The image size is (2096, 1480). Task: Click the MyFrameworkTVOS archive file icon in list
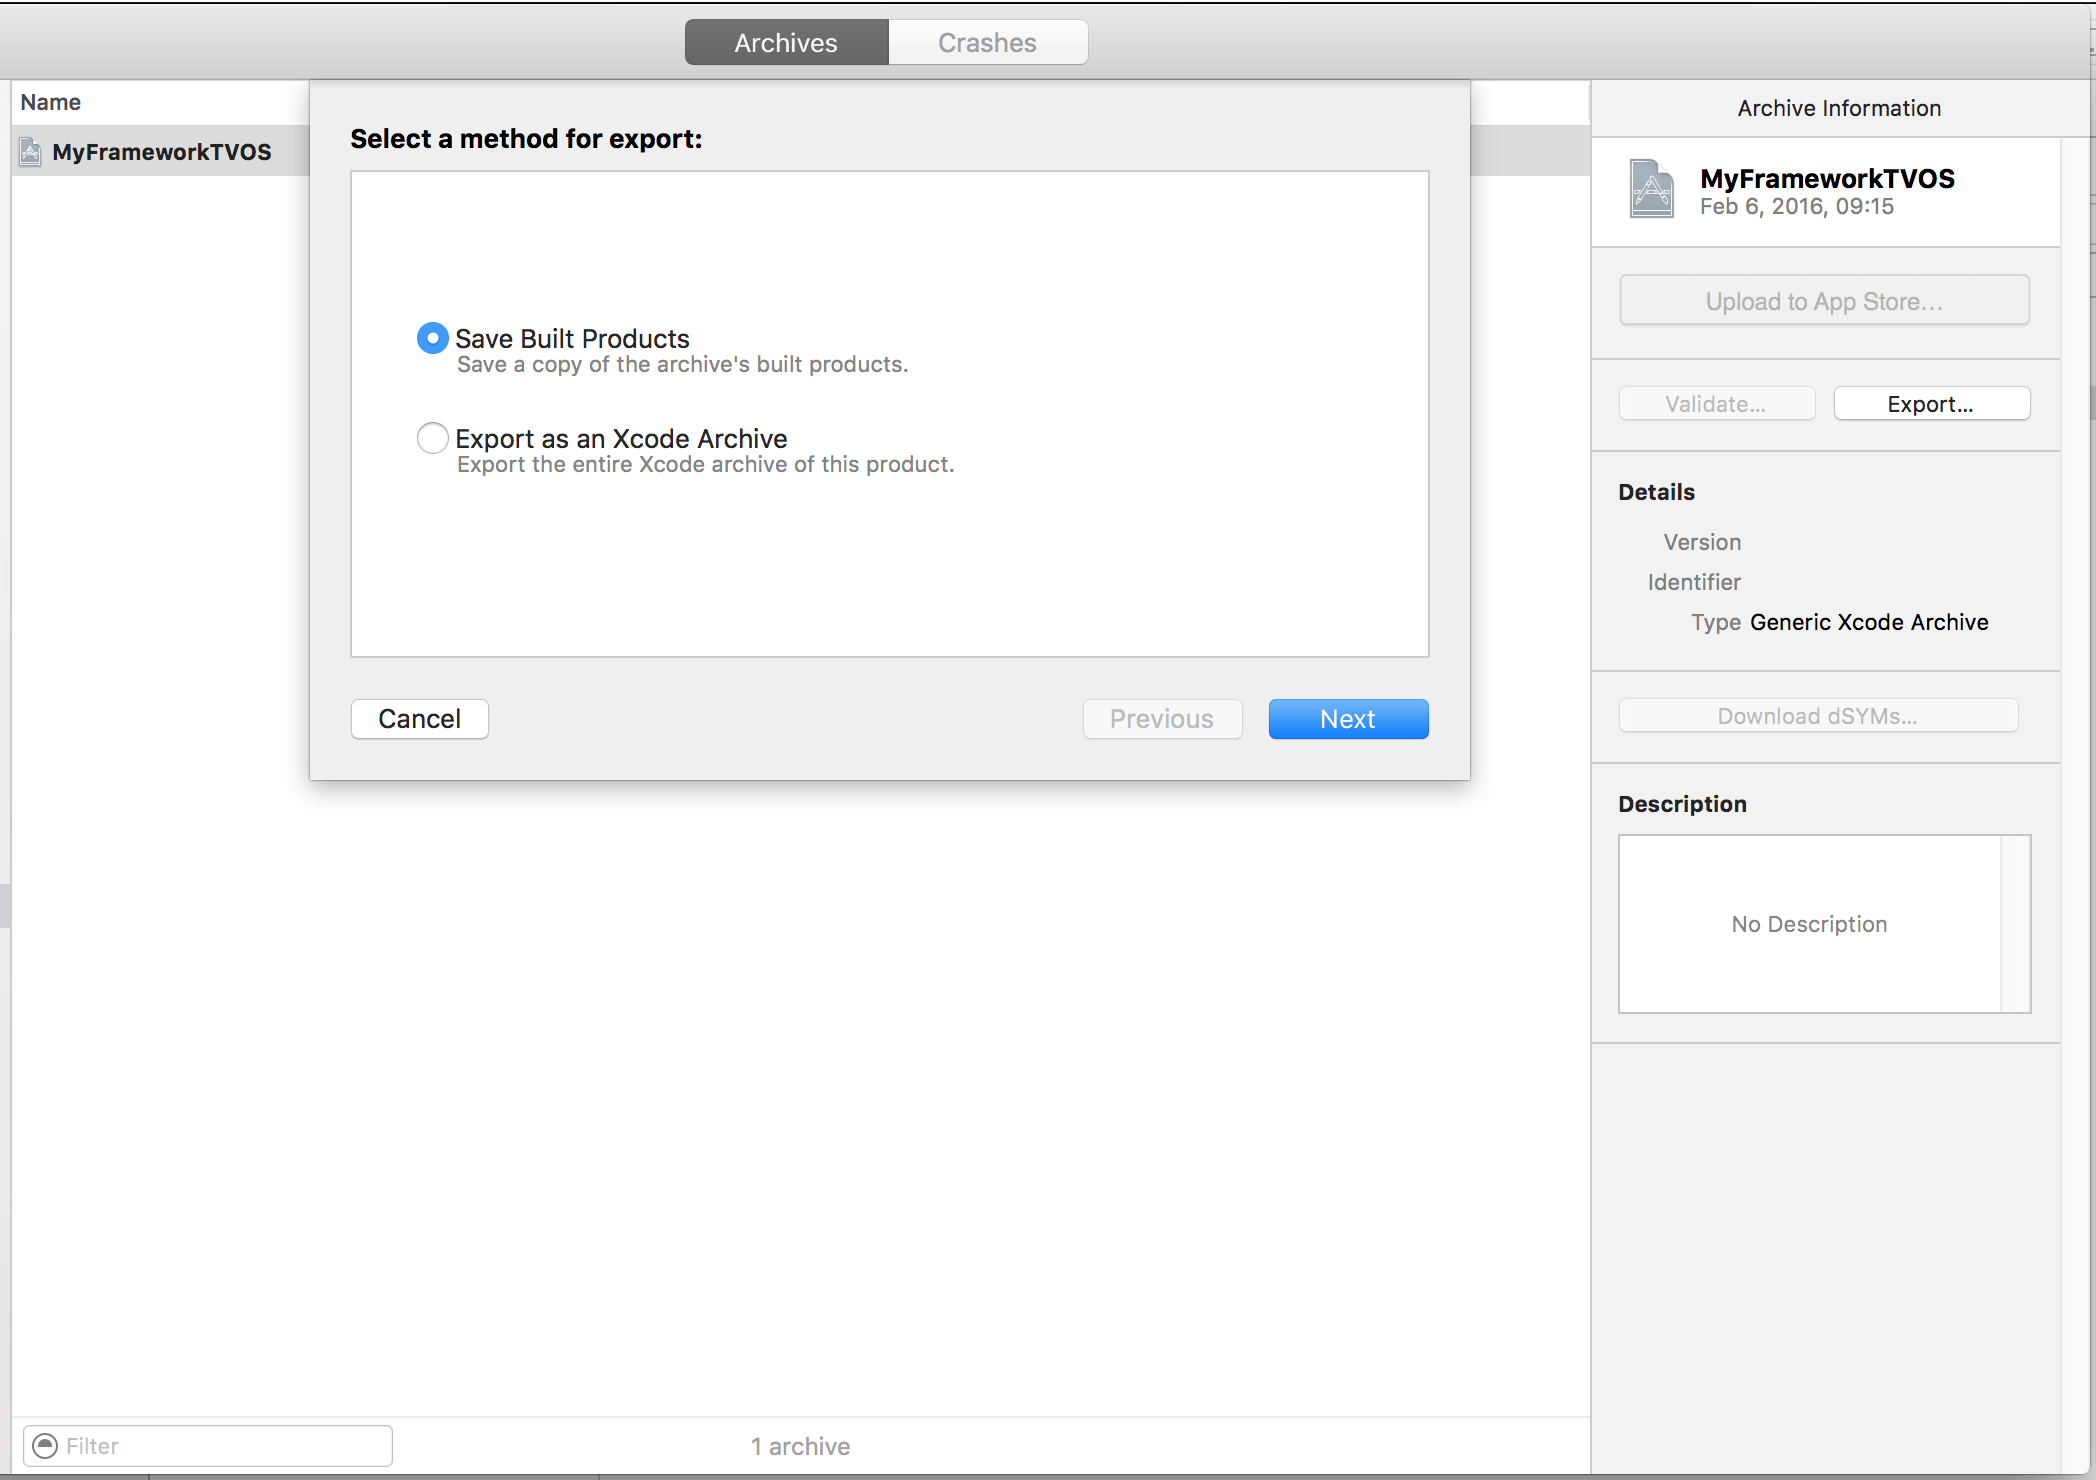pos(31,152)
